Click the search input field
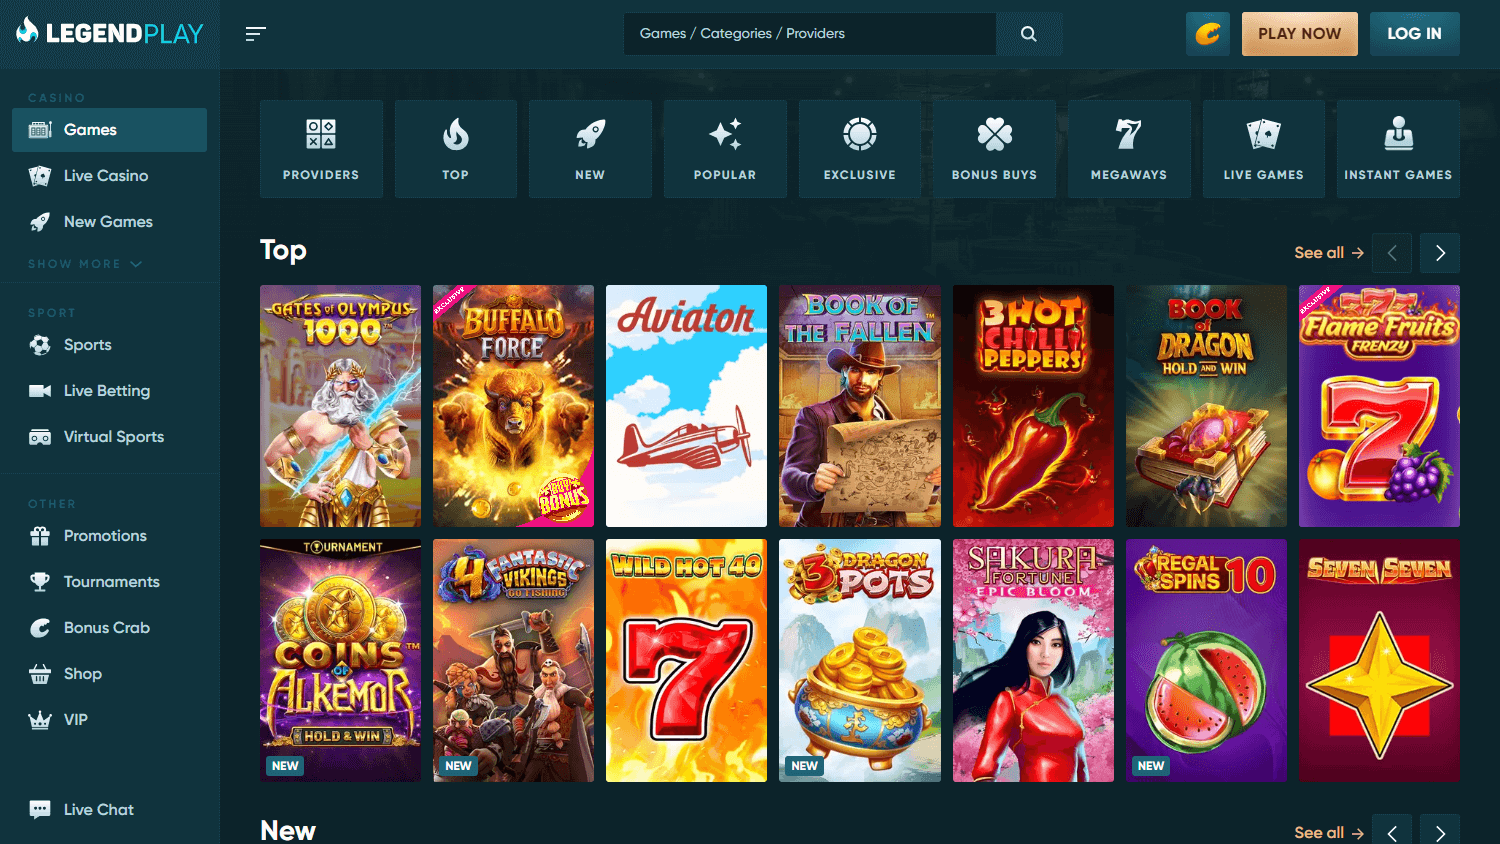Image resolution: width=1500 pixels, height=844 pixels. 810,33
